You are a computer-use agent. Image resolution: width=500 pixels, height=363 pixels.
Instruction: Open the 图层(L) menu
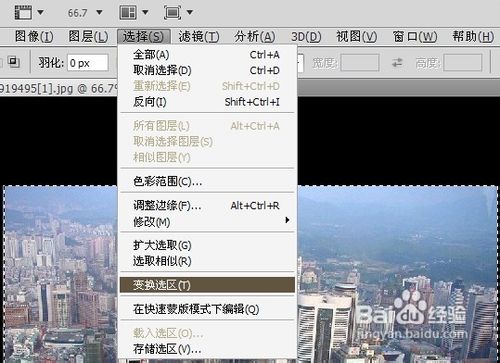click(x=88, y=36)
